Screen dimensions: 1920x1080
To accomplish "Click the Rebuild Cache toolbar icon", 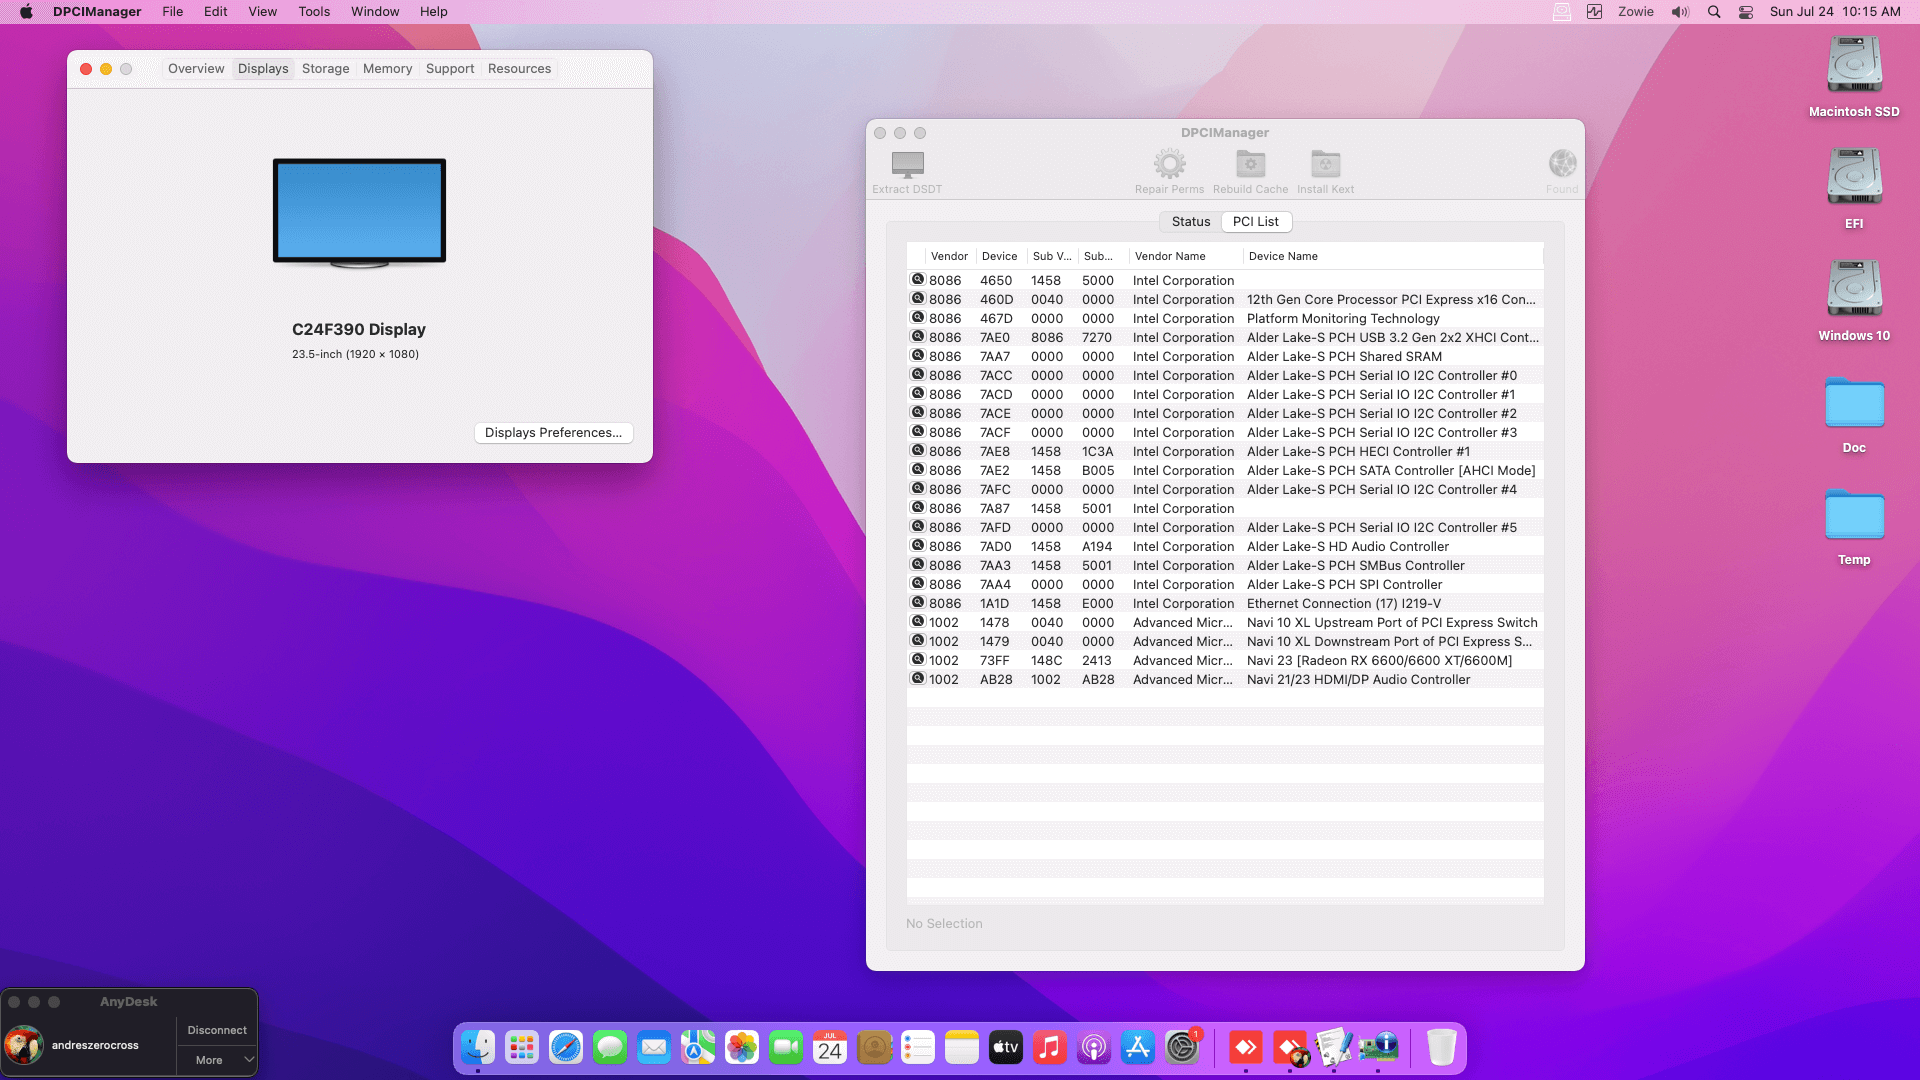I will click(1250, 163).
